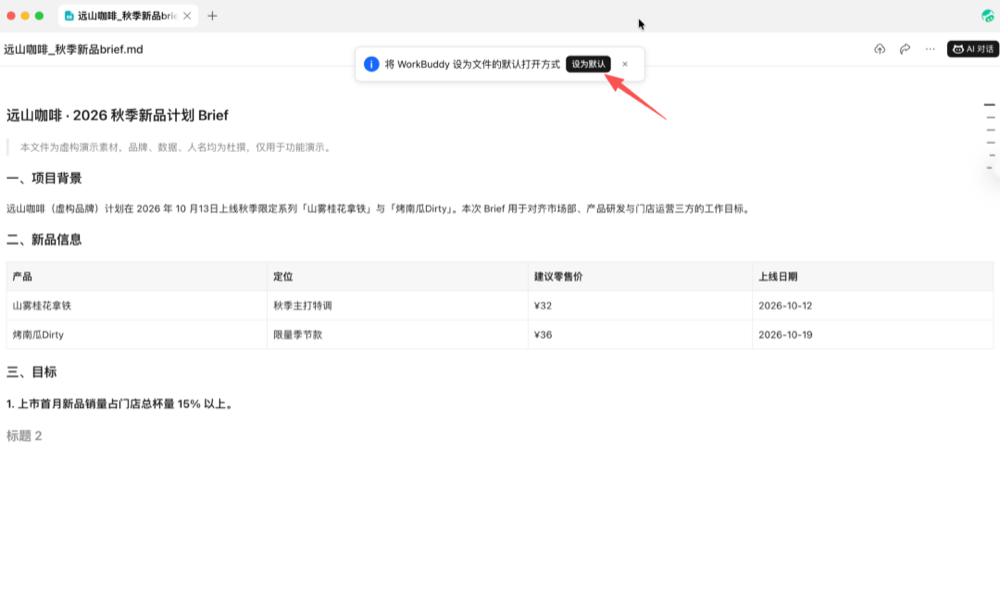Viewport: 1000px width, 591px height.
Task: Select the 远山咖啡_秋季新品brief tab
Action: [128, 16]
